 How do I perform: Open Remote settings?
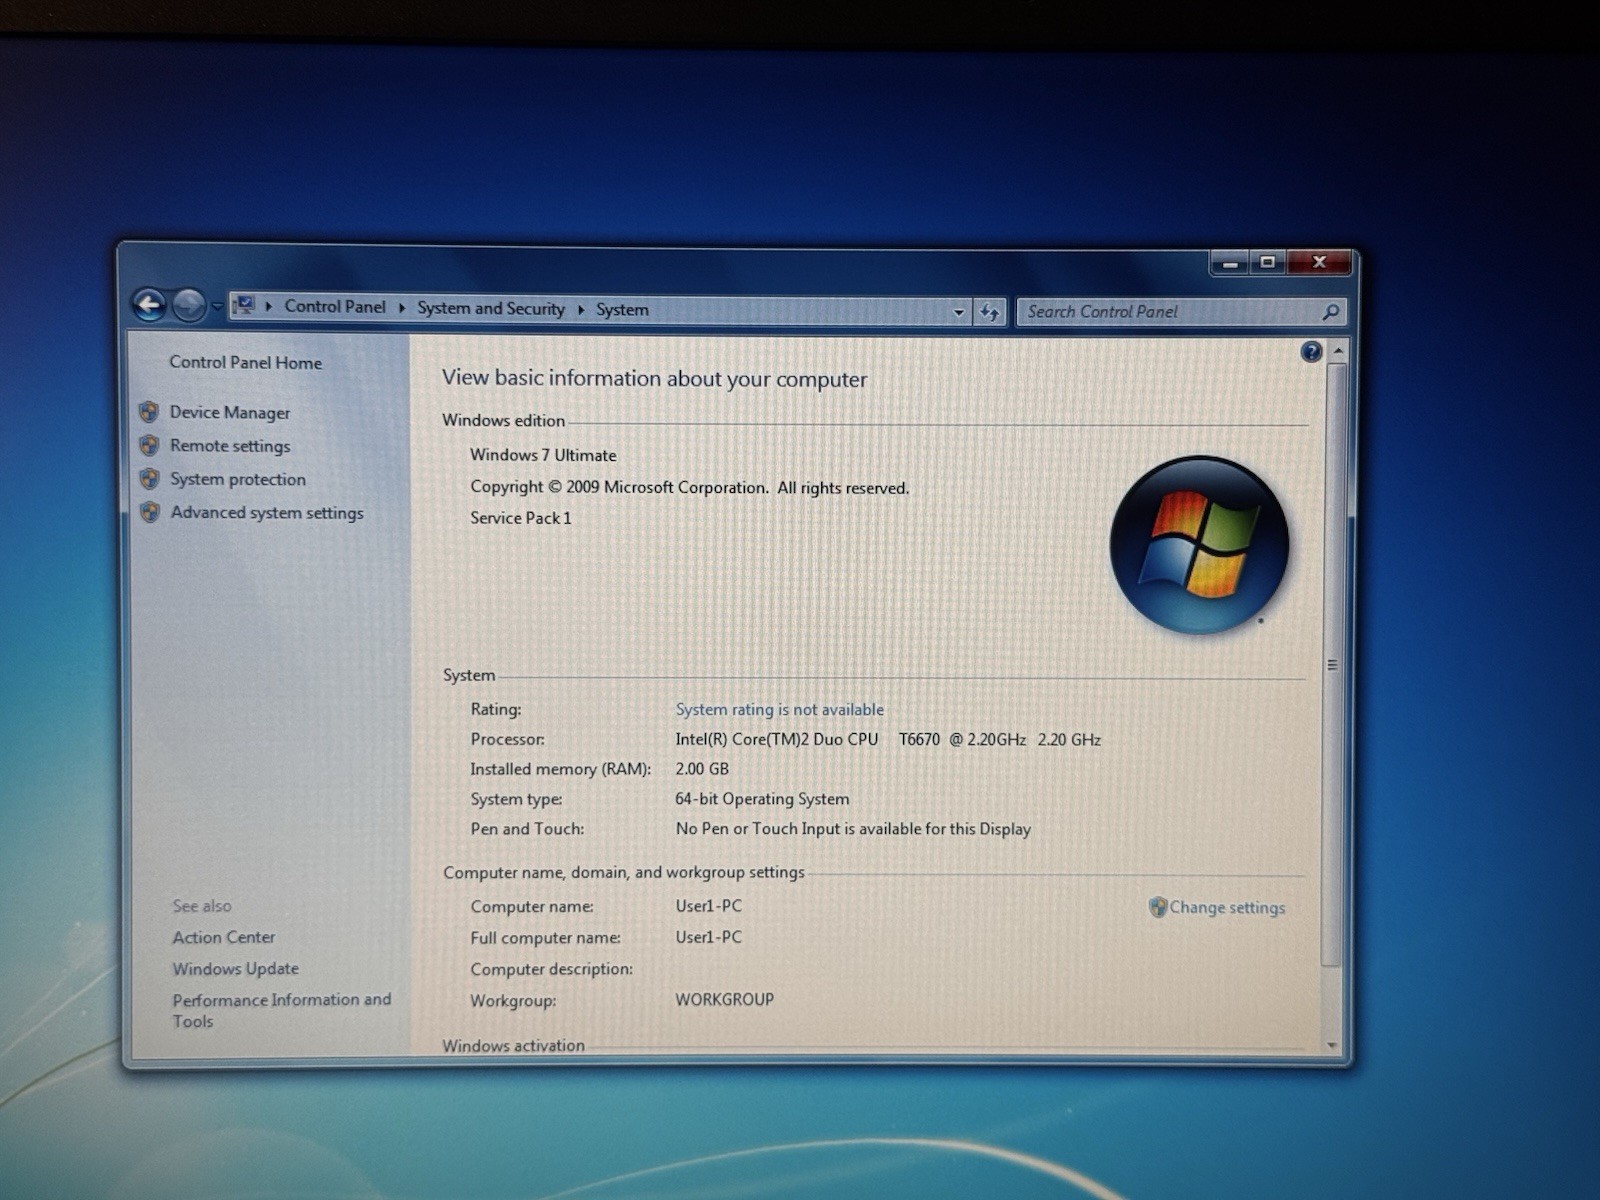click(x=229, y=446)
